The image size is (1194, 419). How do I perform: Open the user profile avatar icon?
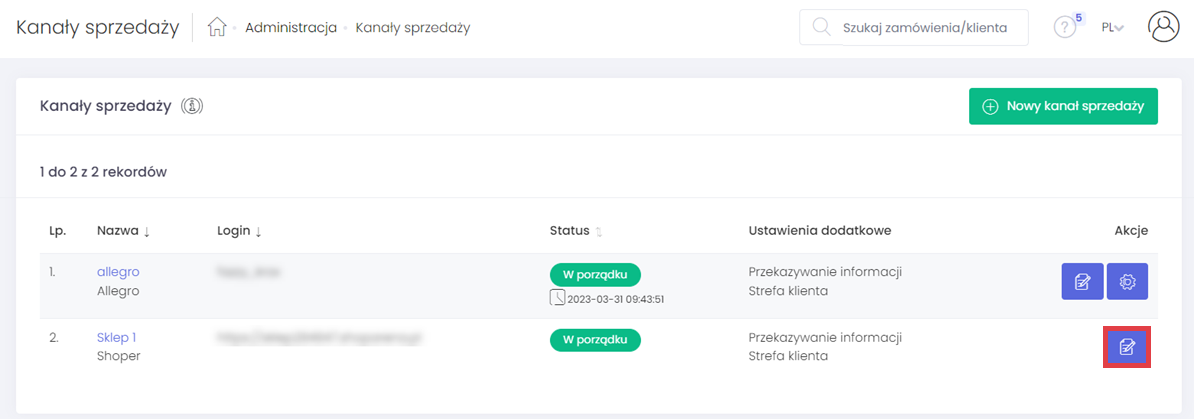[x=1164, y=28]
